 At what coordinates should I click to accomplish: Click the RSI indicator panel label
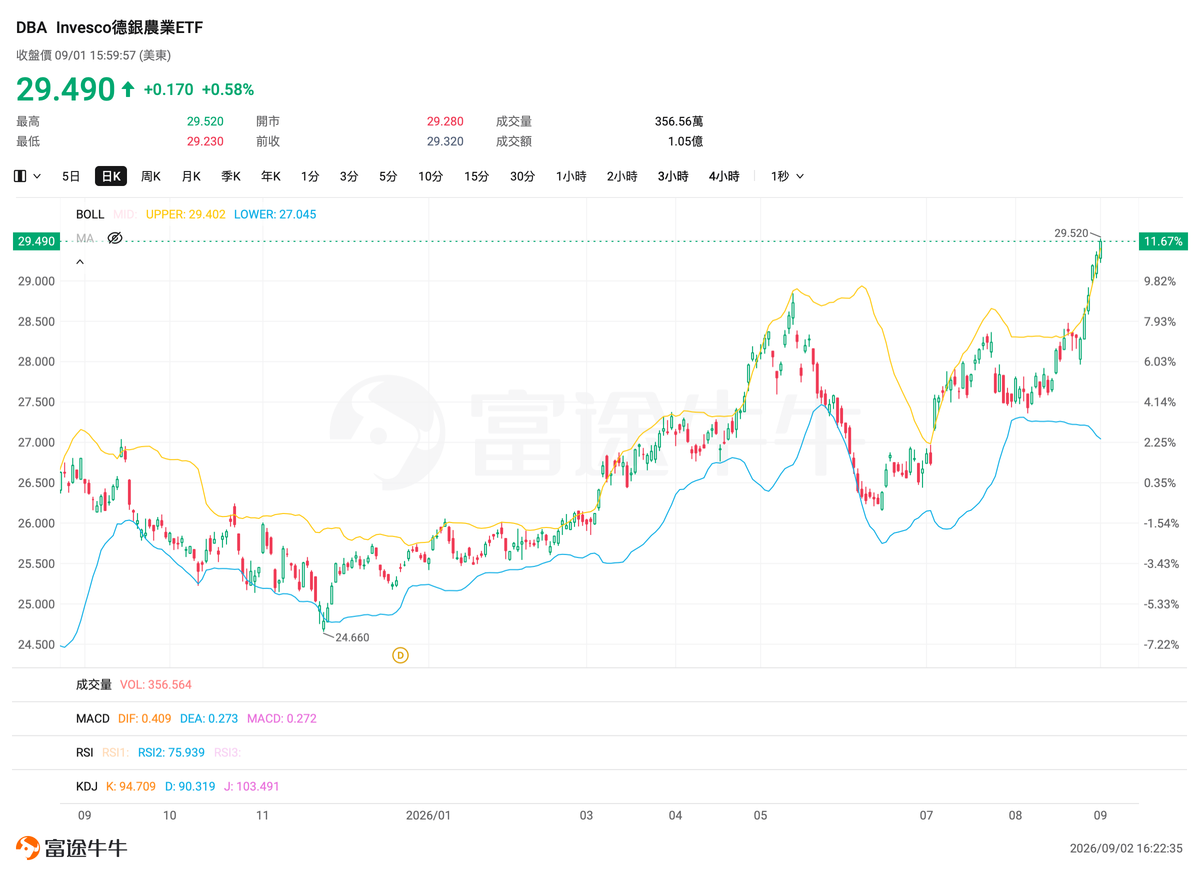pos(84,753)
